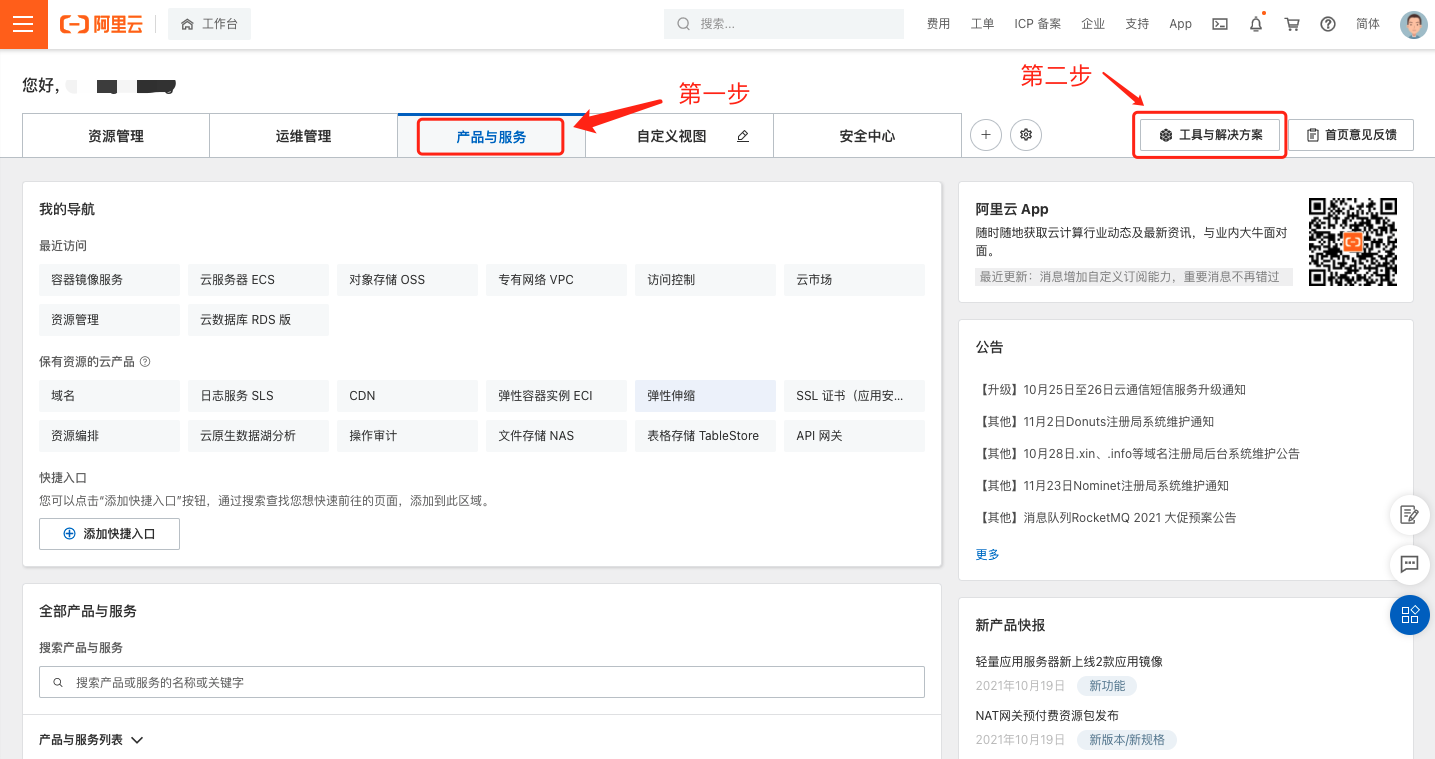Image resolution: width=1435 pixels, height=759 pixels.
Task: Open 工单 menu in top bar
Action: (x=982, y=24)
